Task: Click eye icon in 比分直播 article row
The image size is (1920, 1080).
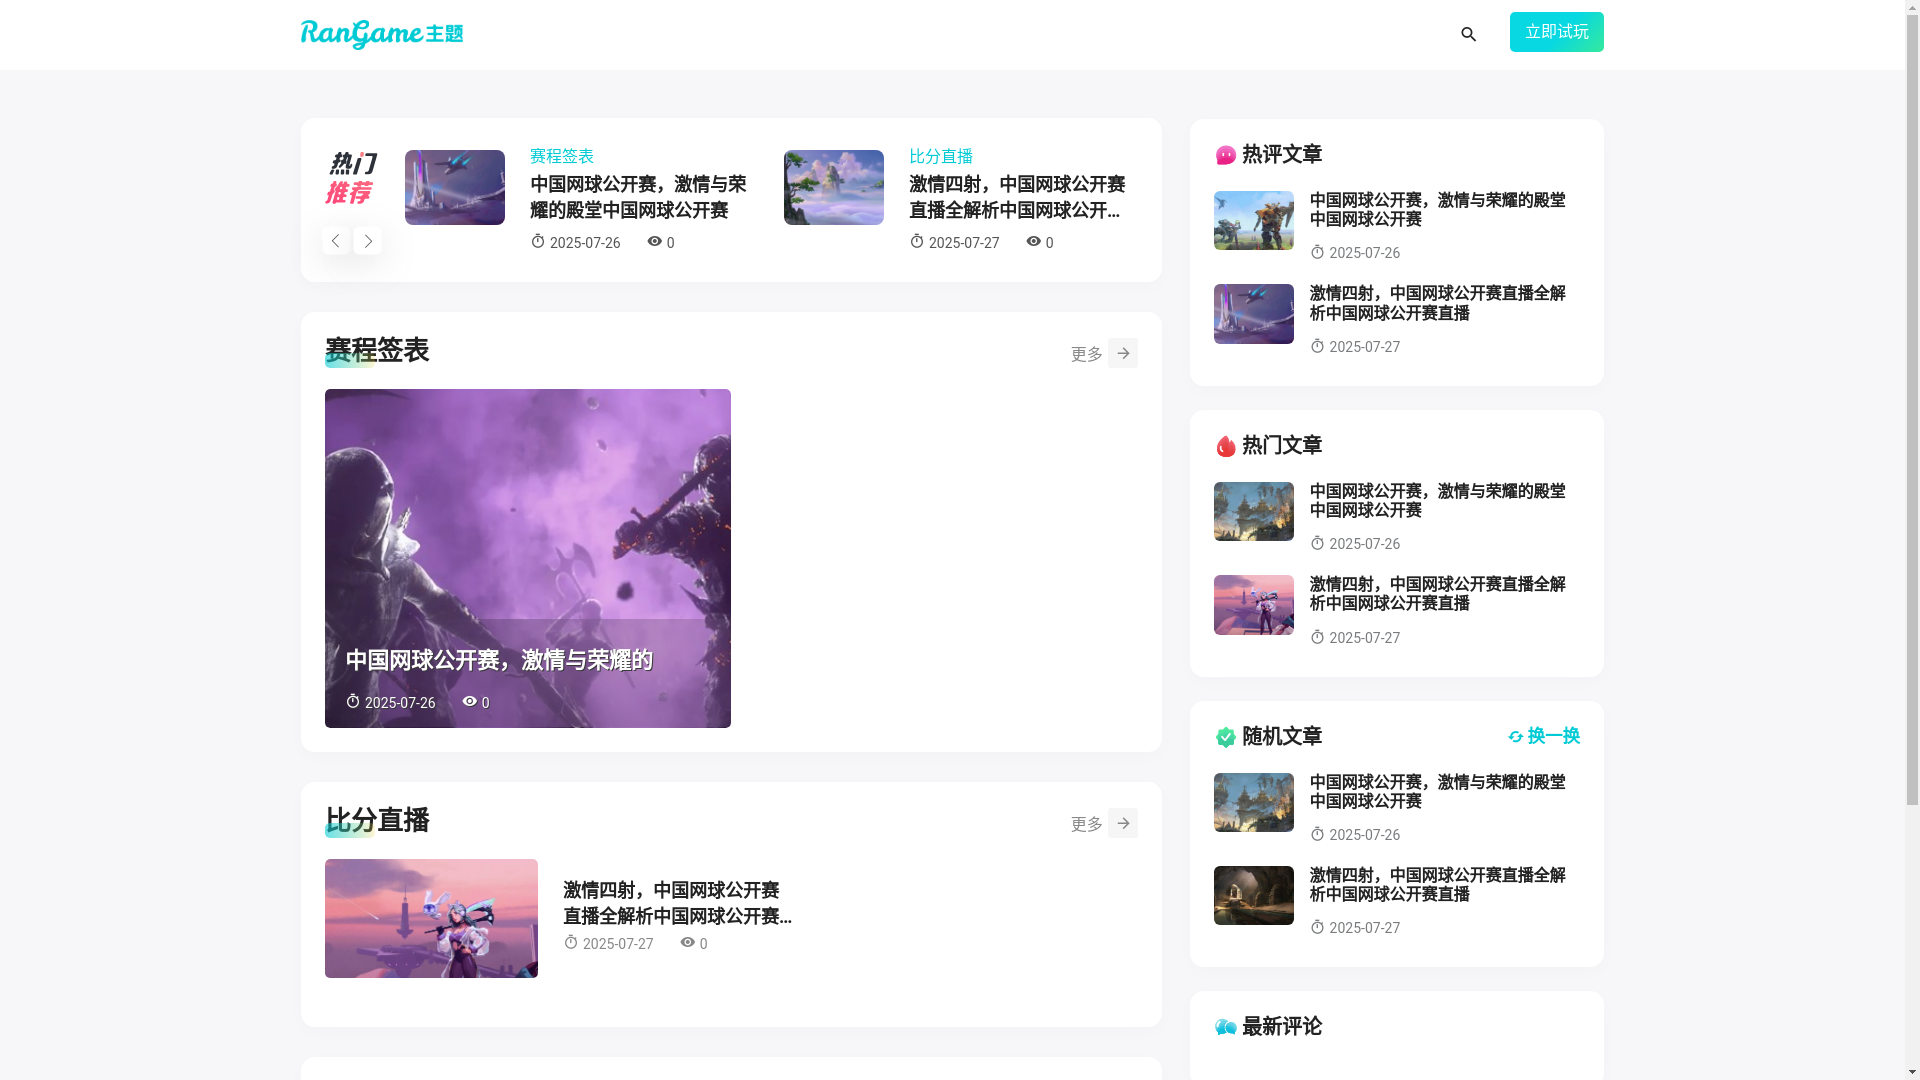Action: click(687, 942)
